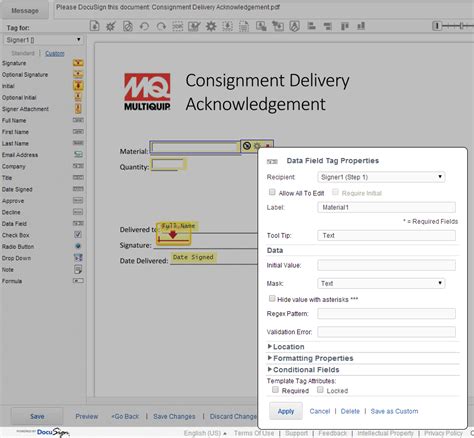Viewport: 474px width, 438px height.
Task: Click the Regex Pattern input field
Action: coord(387,313)
